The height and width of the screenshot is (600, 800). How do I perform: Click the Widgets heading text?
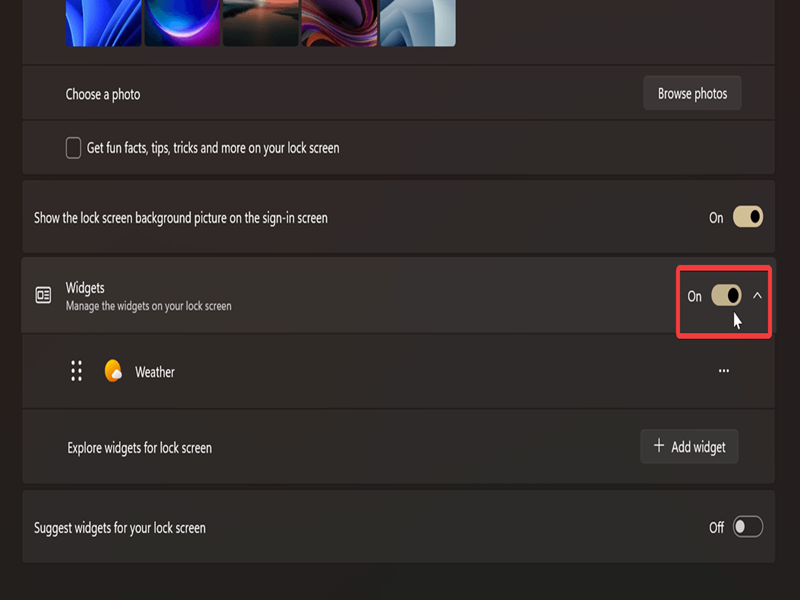point(85,288)
